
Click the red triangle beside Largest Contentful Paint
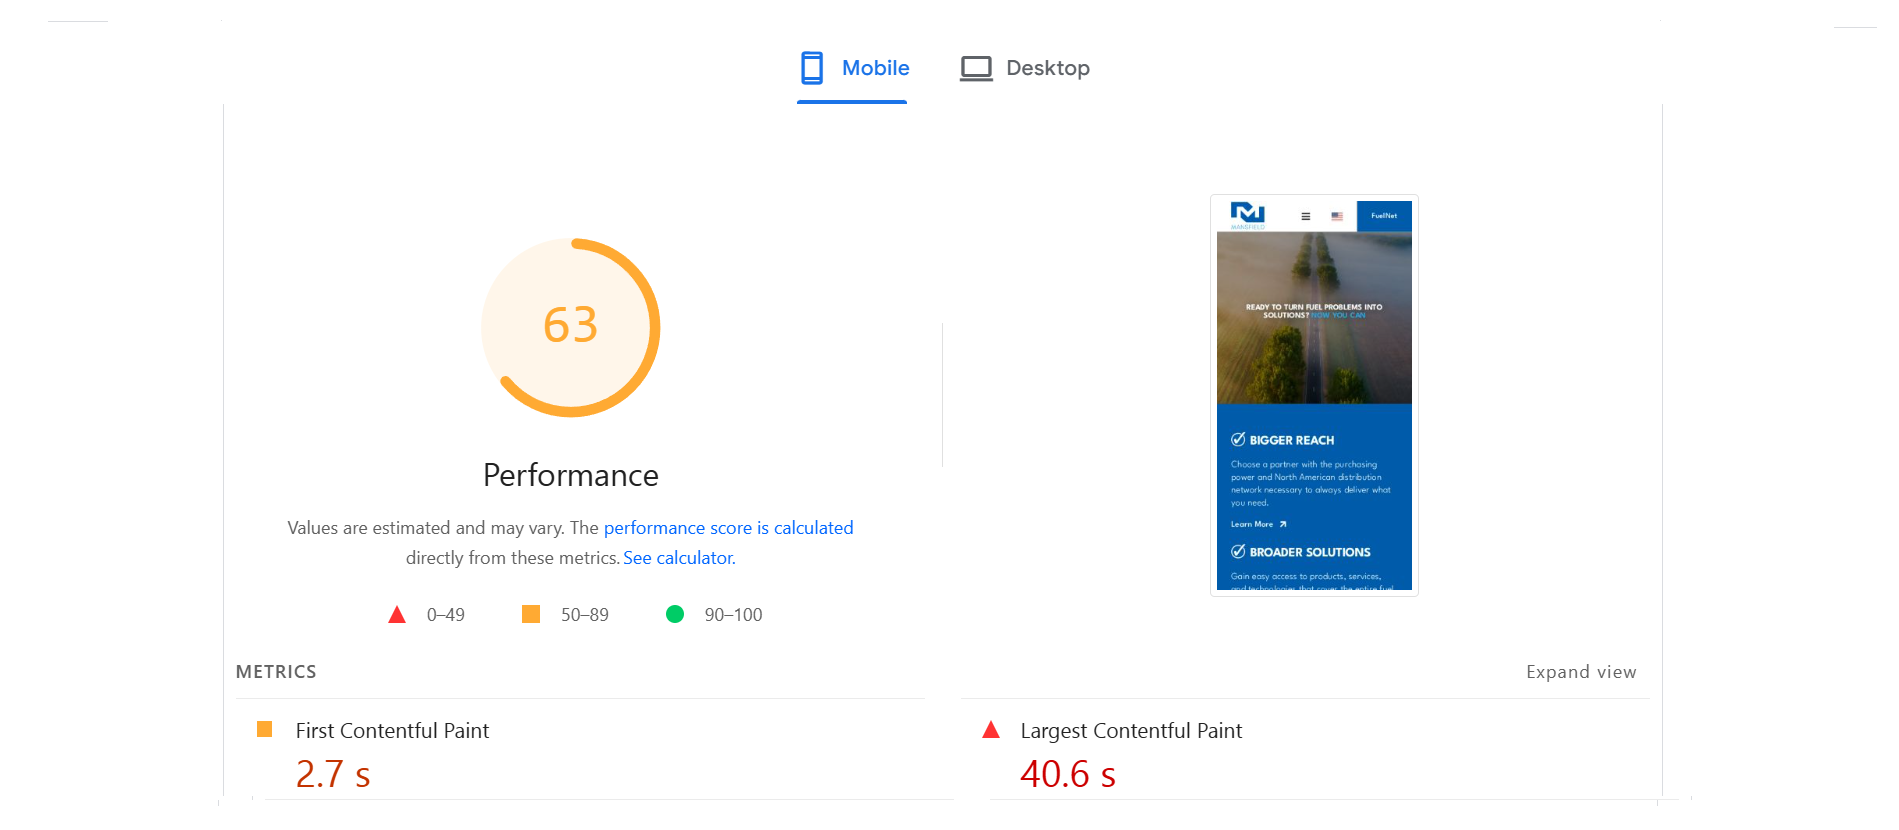tap(991, 730)
